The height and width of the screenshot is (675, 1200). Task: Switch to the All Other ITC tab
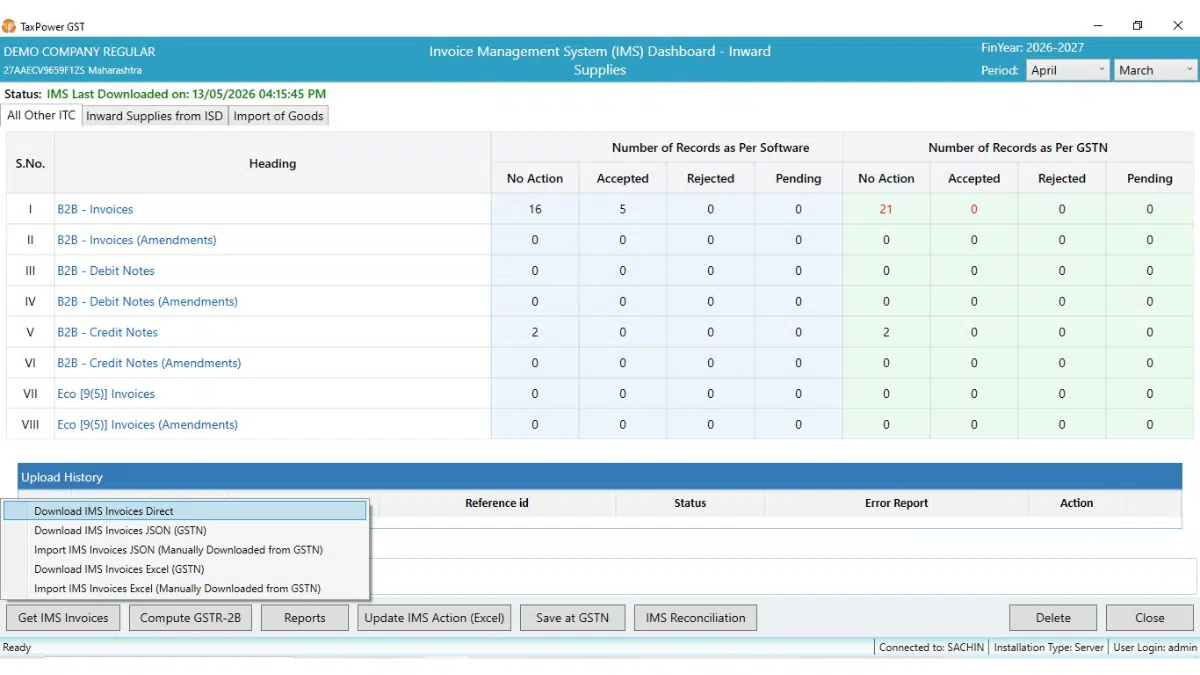click(x=41, y=116)
